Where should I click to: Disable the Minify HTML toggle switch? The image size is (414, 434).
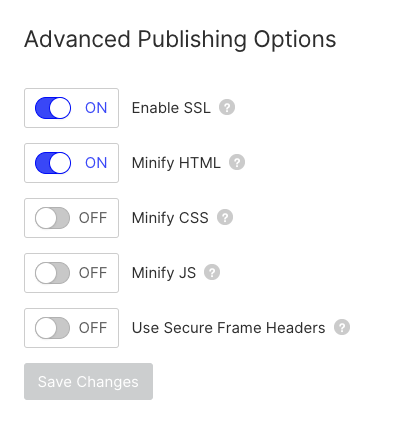(x=53, y=163)
